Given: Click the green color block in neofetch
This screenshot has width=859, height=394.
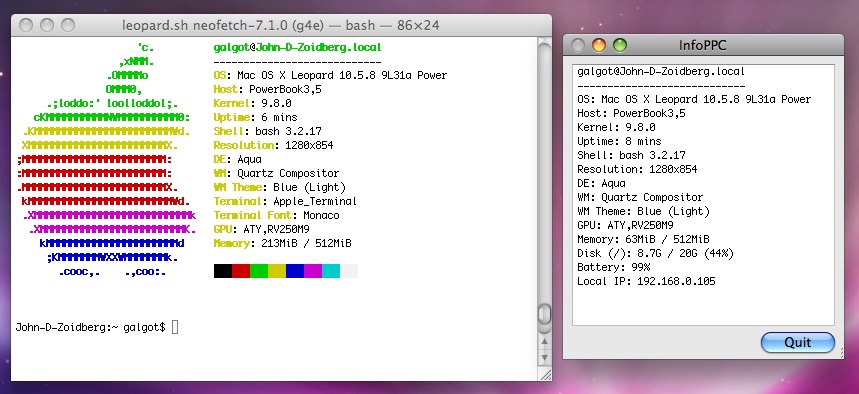Looking at the screenshot, I should click(x=259, y=271).
